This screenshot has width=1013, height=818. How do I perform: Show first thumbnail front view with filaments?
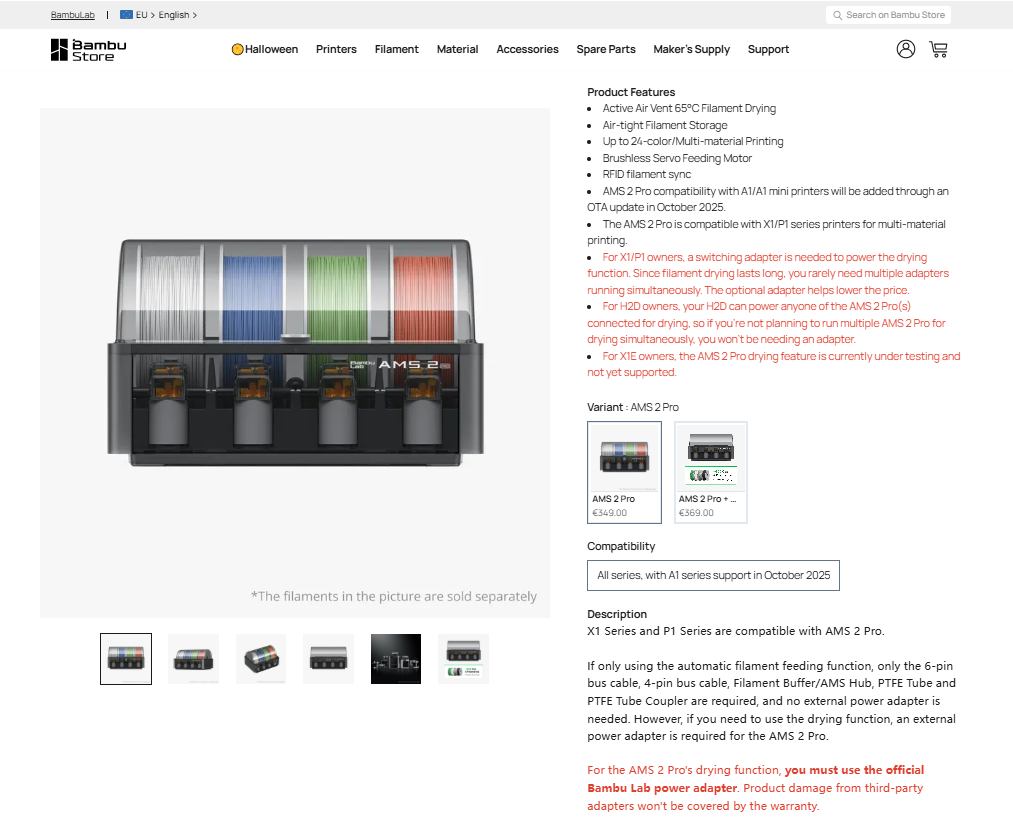click(126, 659)
